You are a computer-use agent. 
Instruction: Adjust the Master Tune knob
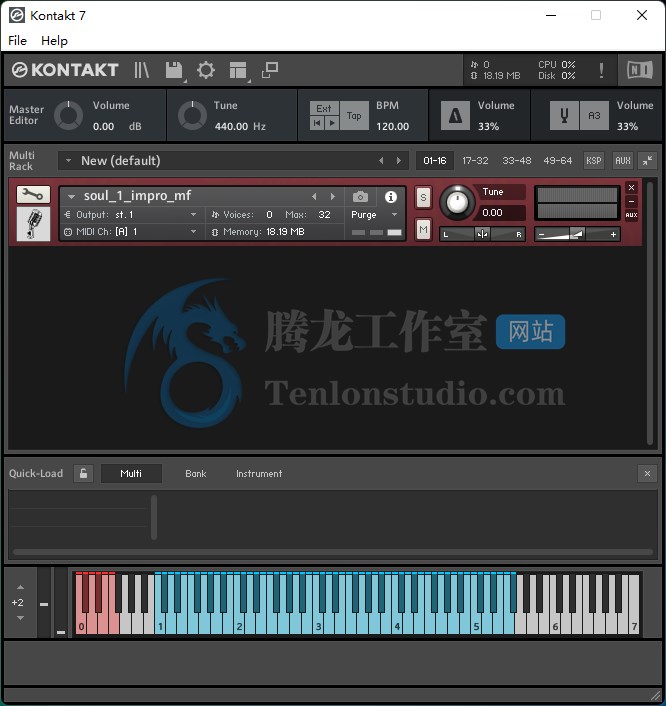click(x=192, y=115)
